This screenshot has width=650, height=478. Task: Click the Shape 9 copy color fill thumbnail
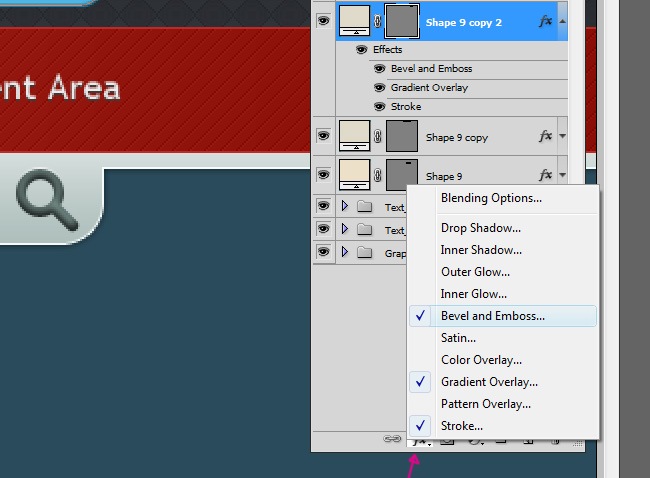[354, 137]
